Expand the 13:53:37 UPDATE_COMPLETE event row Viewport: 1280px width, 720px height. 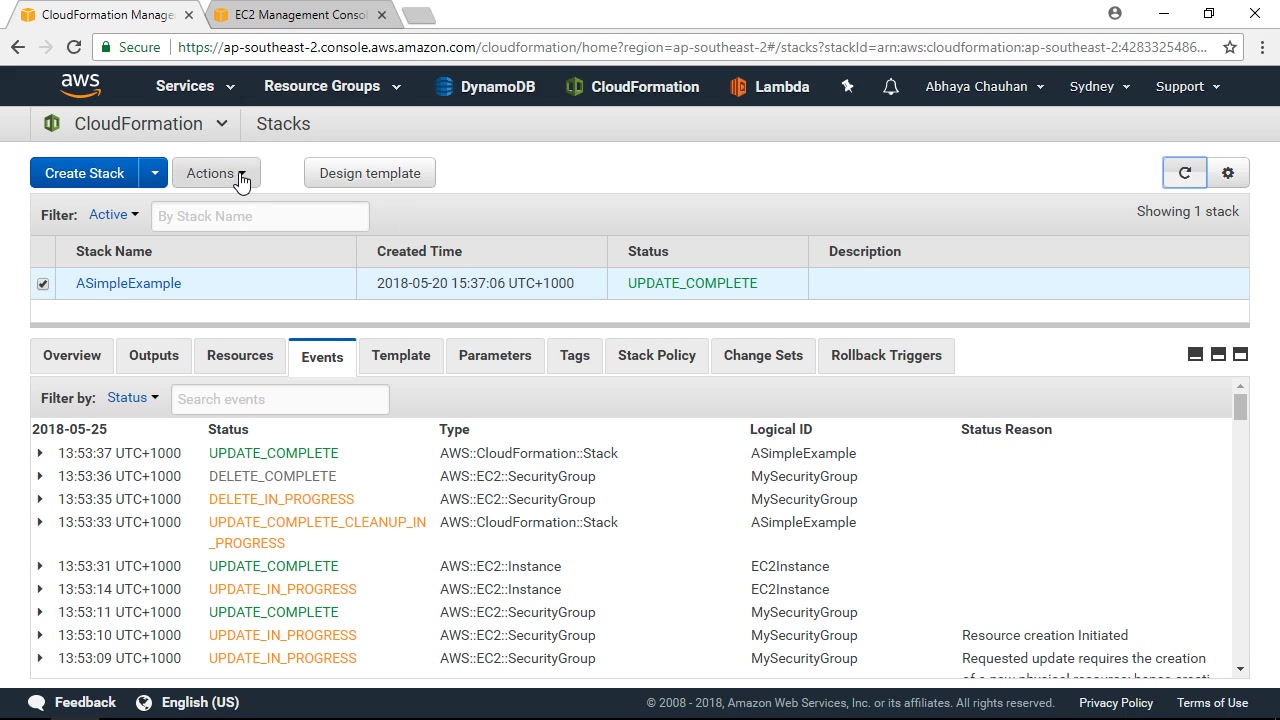pyautogui.click(x=40, y=453)
